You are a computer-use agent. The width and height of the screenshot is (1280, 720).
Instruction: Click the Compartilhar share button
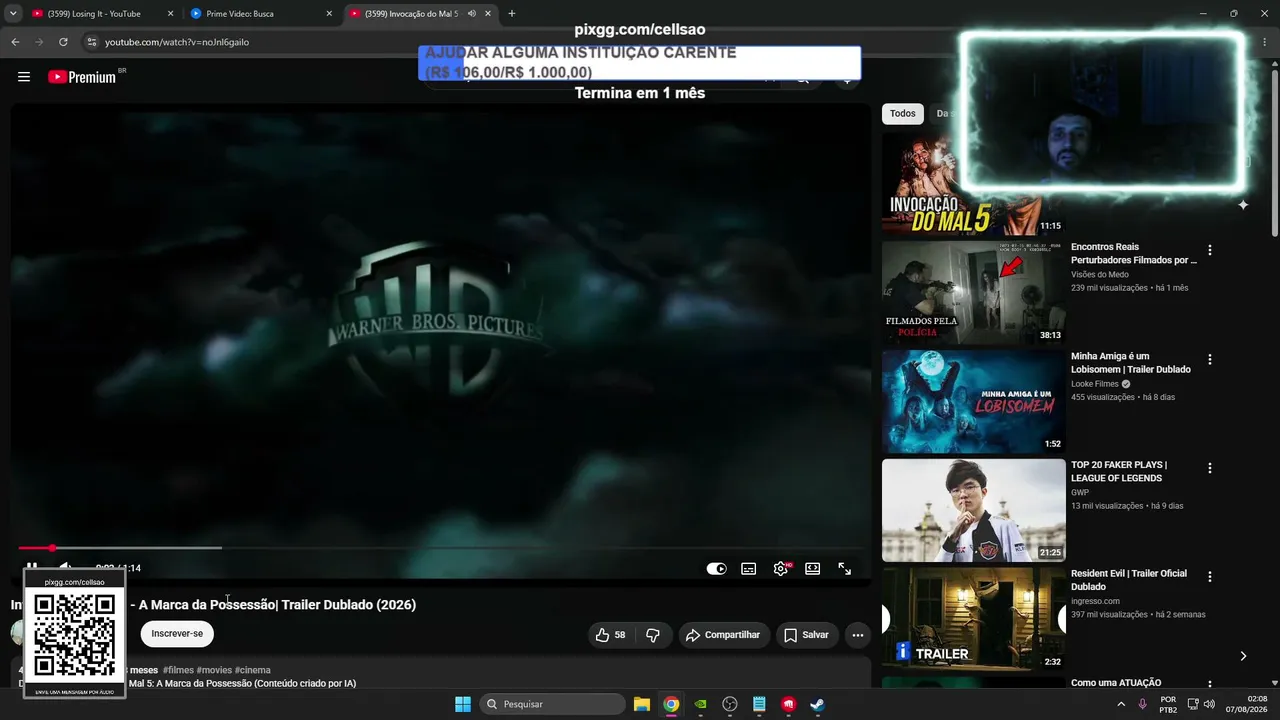pos(723,635)
